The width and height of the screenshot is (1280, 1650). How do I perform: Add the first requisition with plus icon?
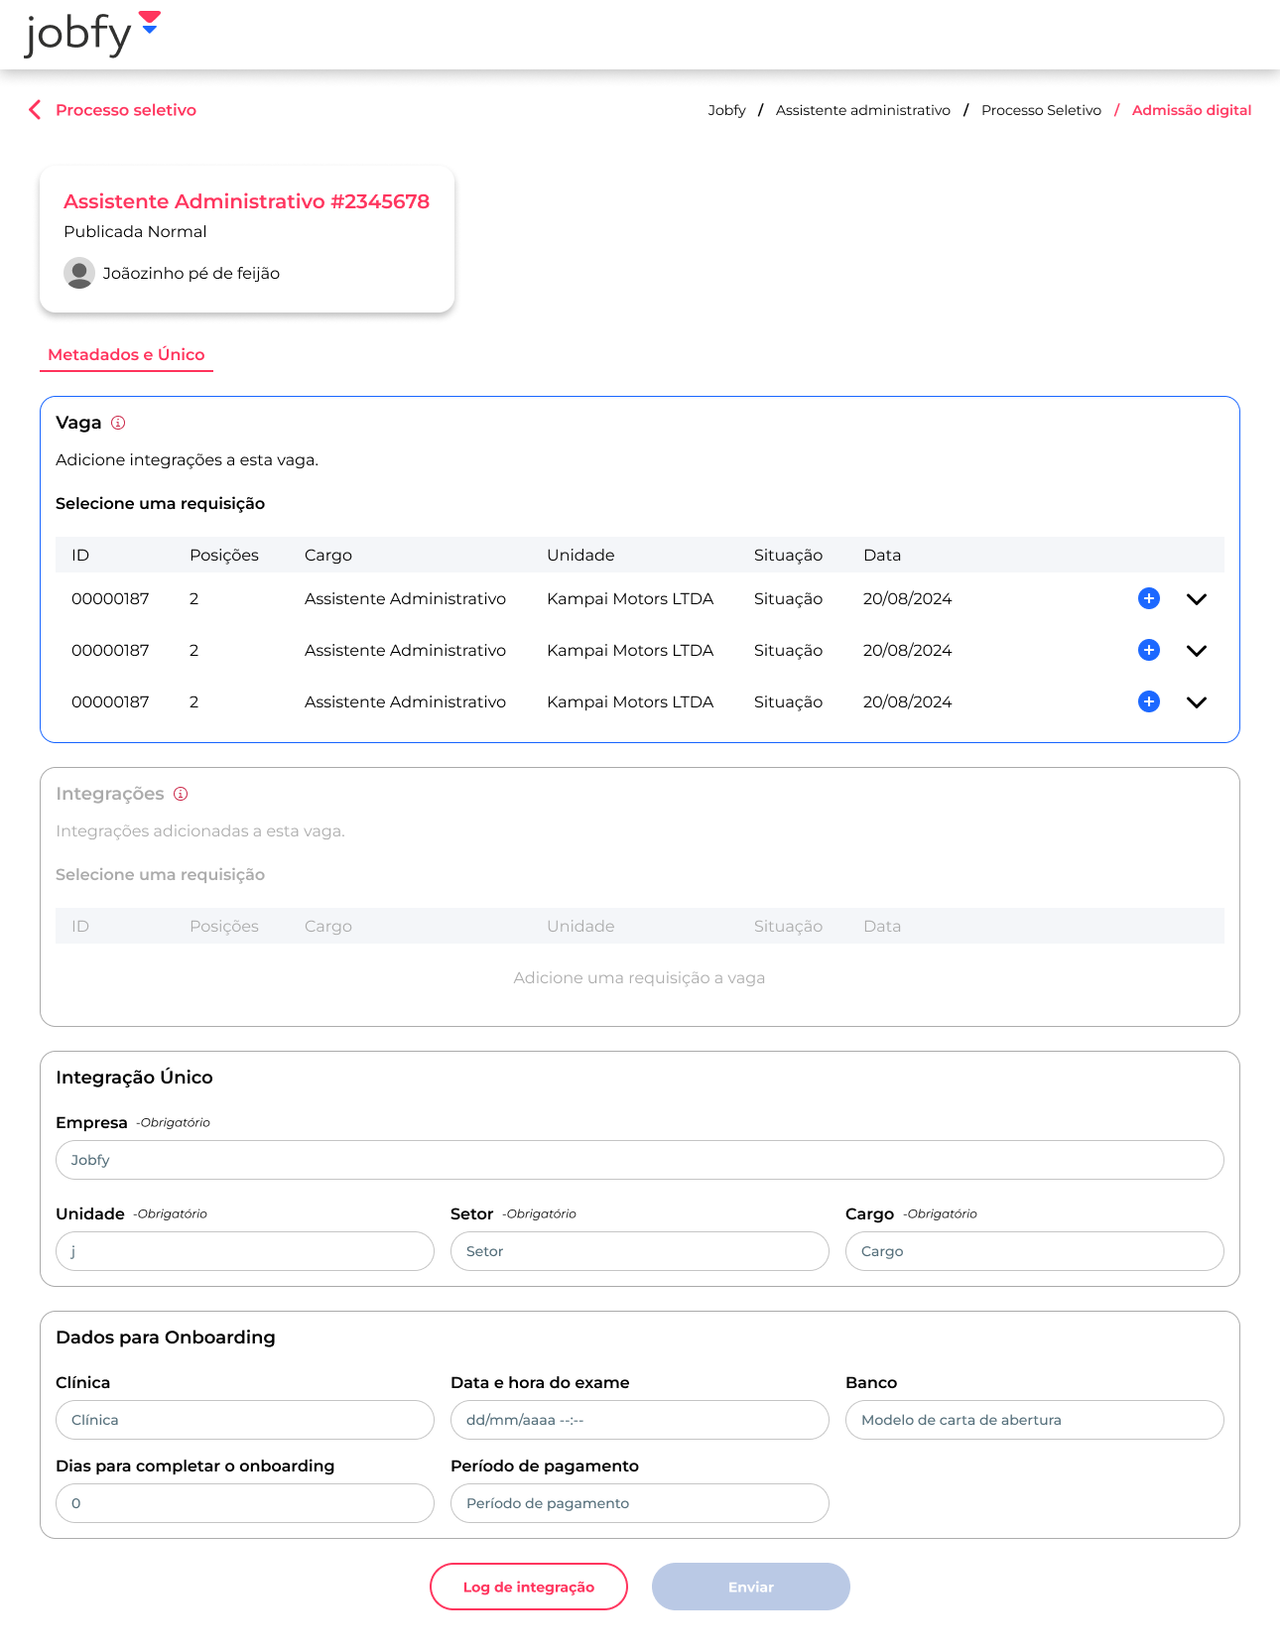tap(1149, 599)
